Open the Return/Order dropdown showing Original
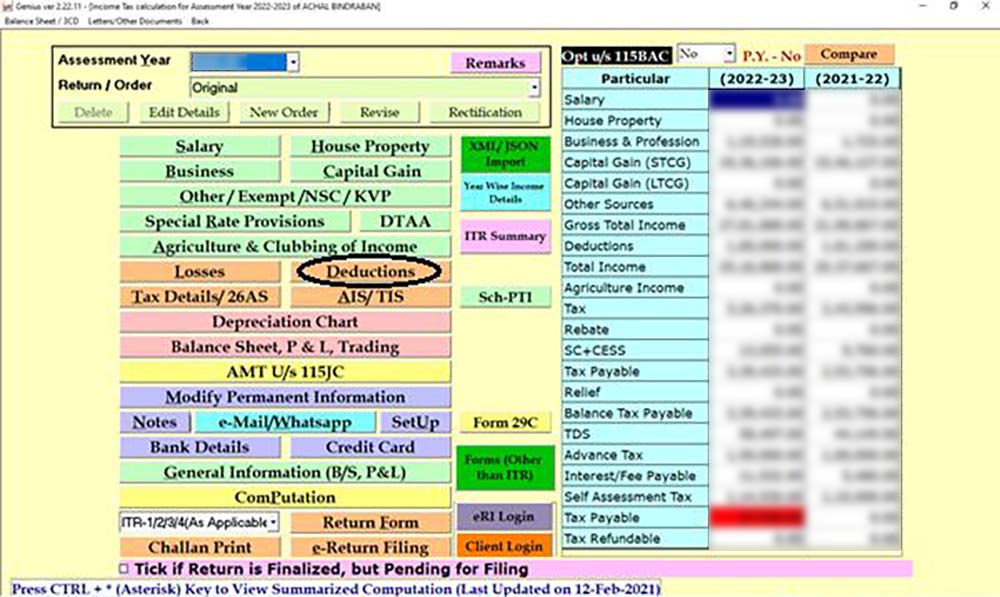 tap(533, 87)
